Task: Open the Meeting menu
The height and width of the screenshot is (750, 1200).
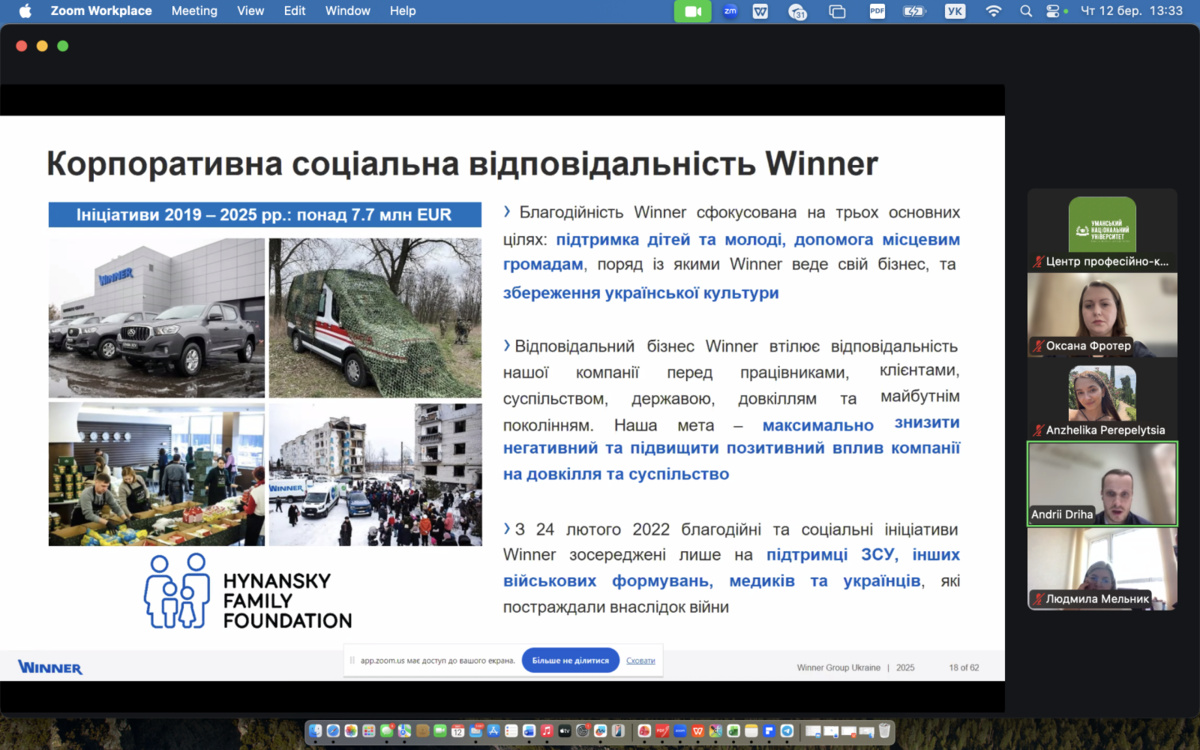Action: pyautogui.click(x=194, y=11)
